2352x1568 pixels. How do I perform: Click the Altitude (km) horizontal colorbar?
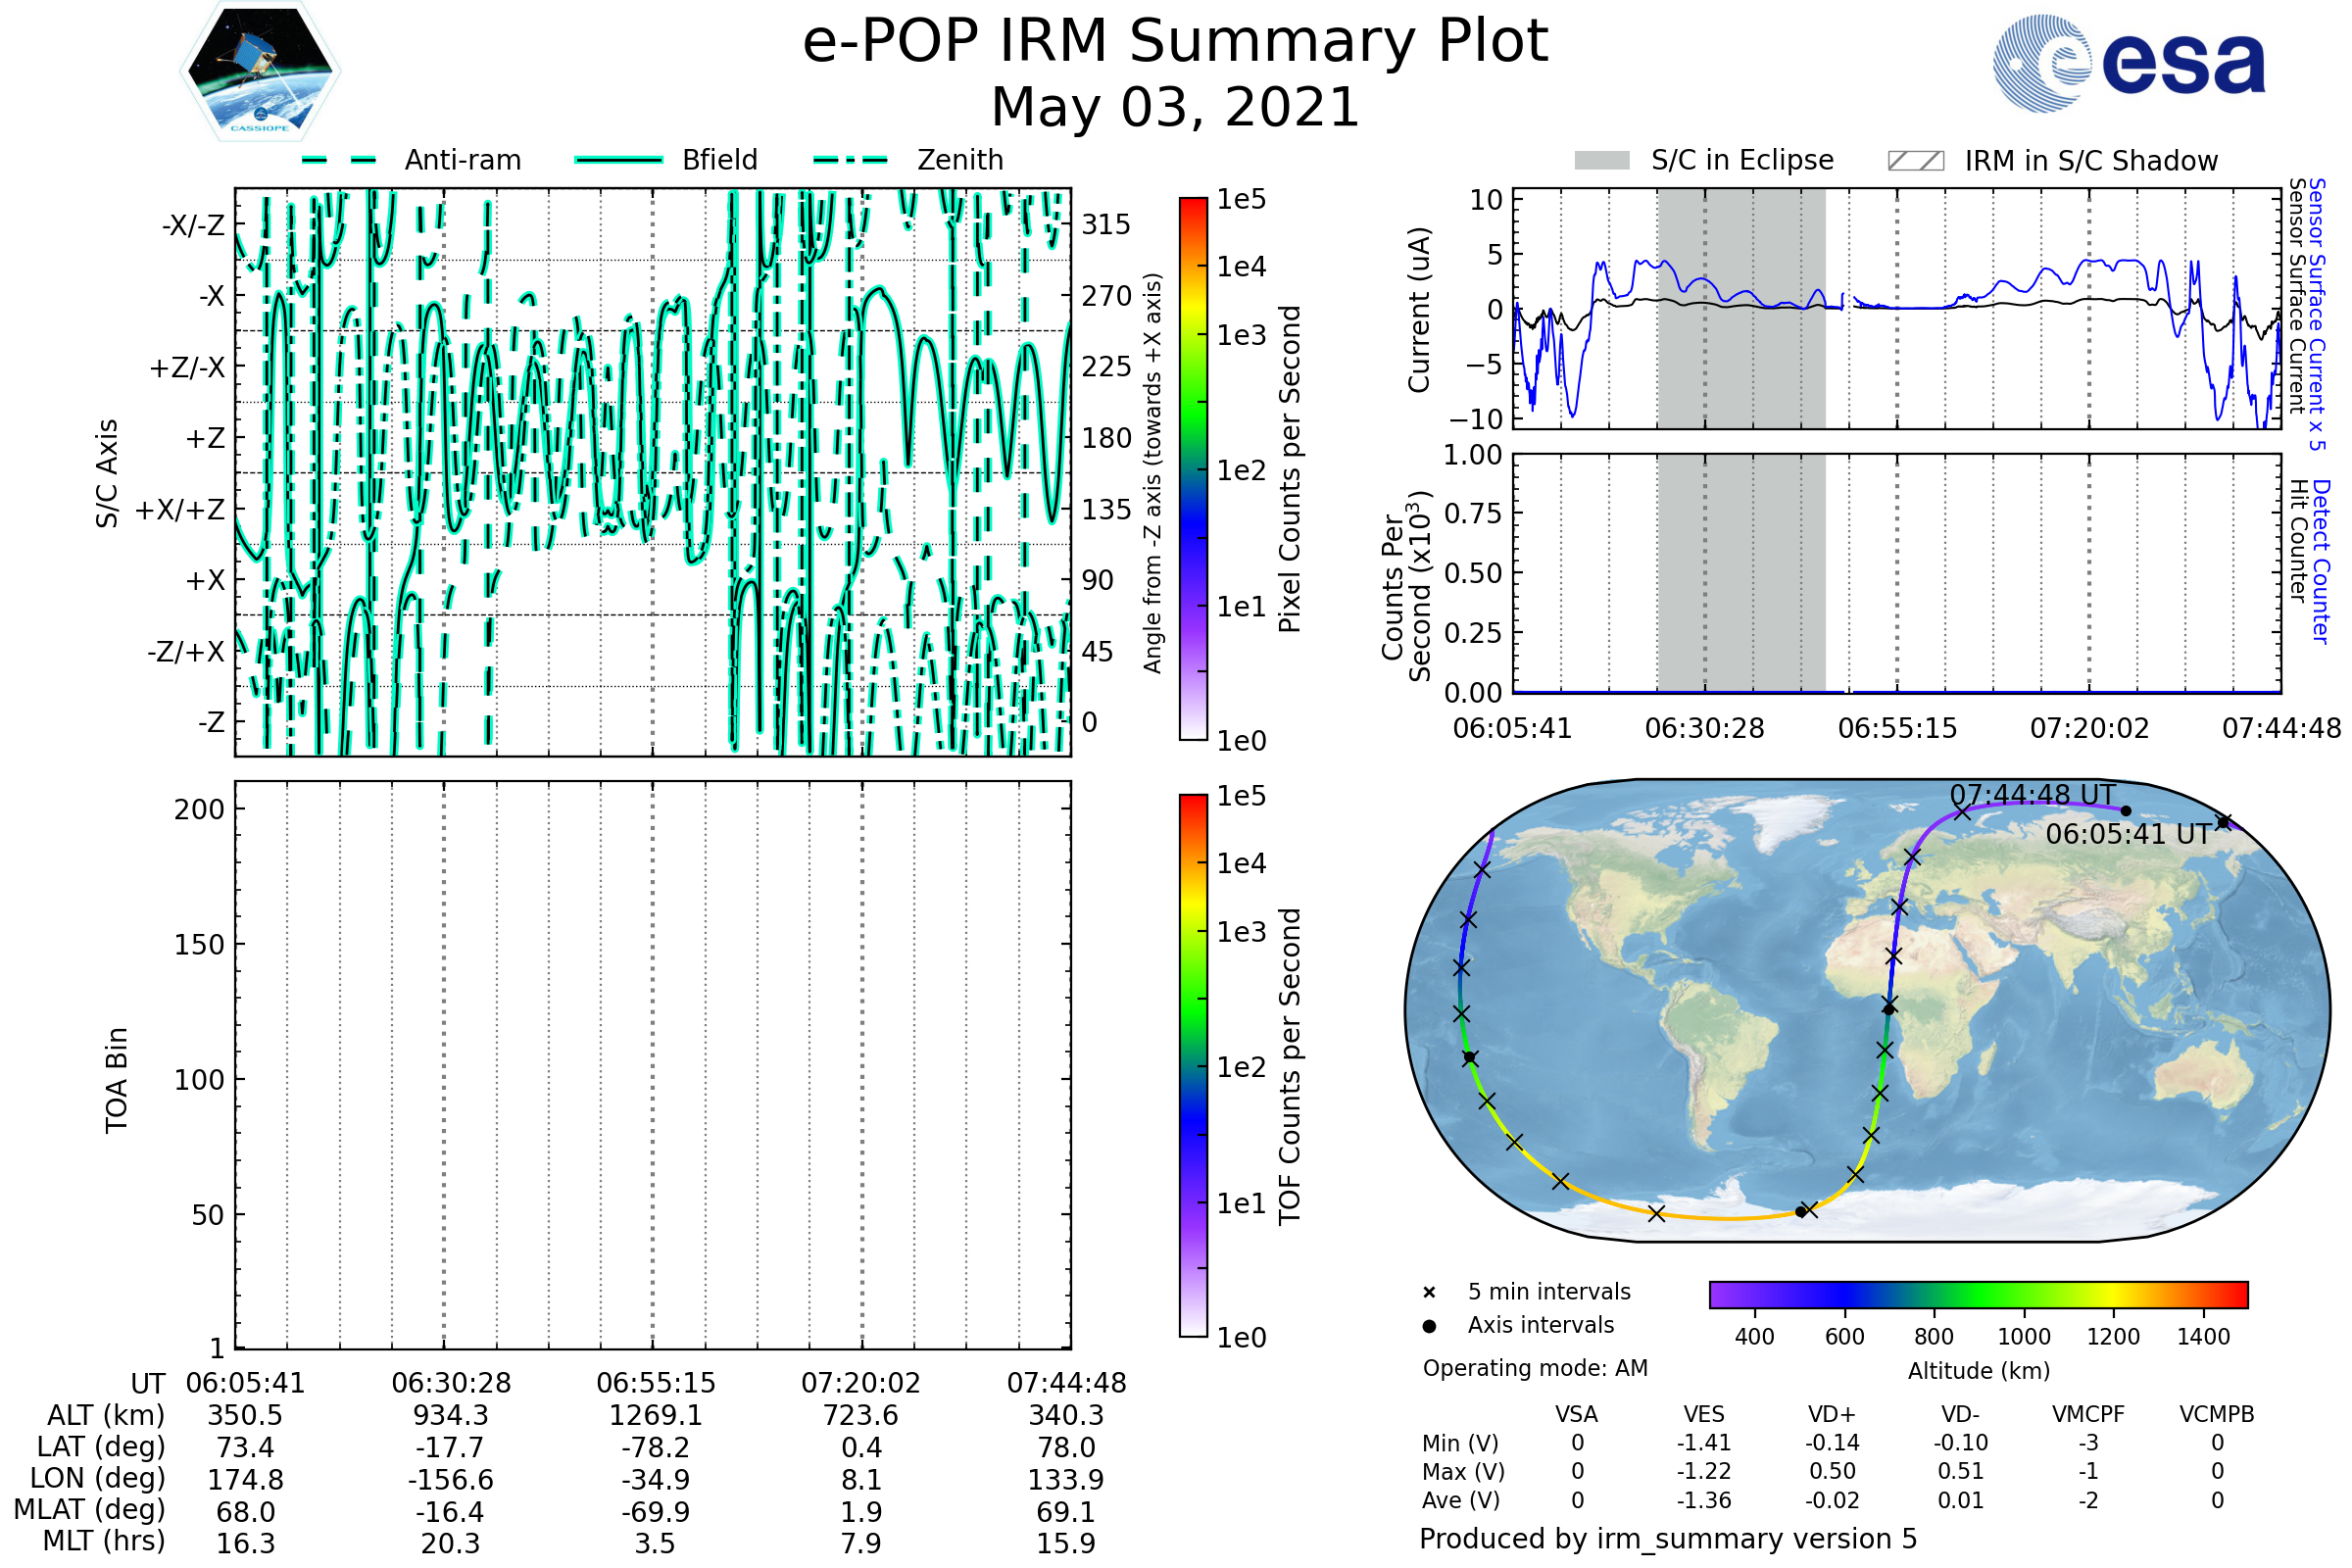[1978, 1295]
